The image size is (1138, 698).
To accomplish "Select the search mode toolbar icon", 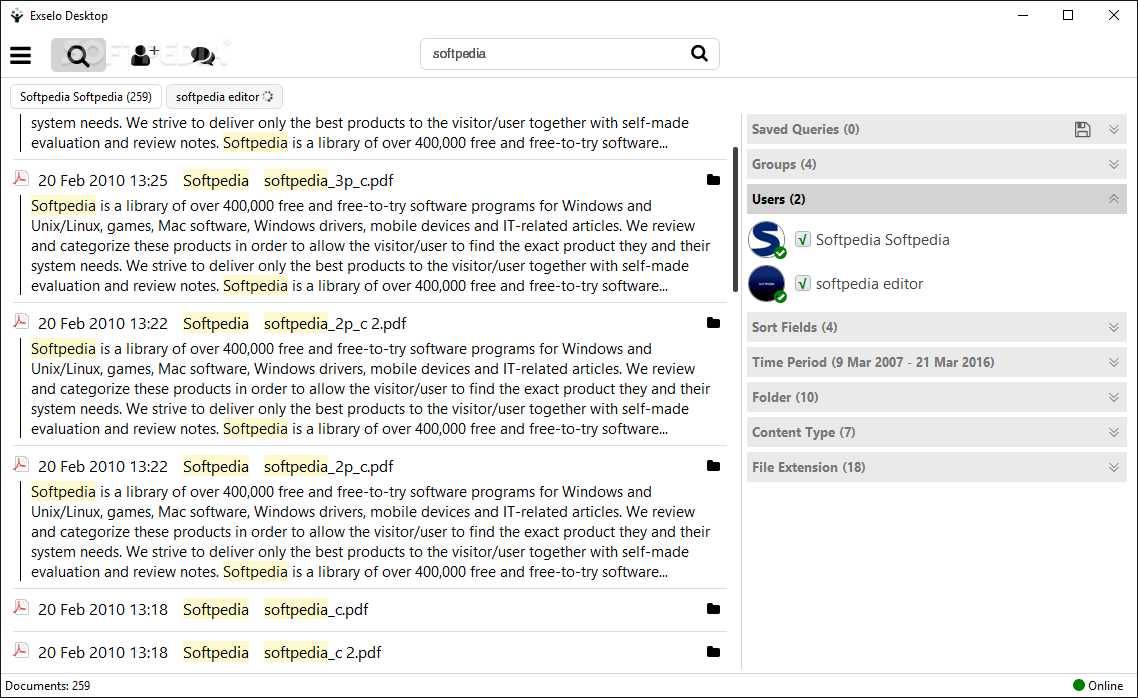I will point(78,55).
